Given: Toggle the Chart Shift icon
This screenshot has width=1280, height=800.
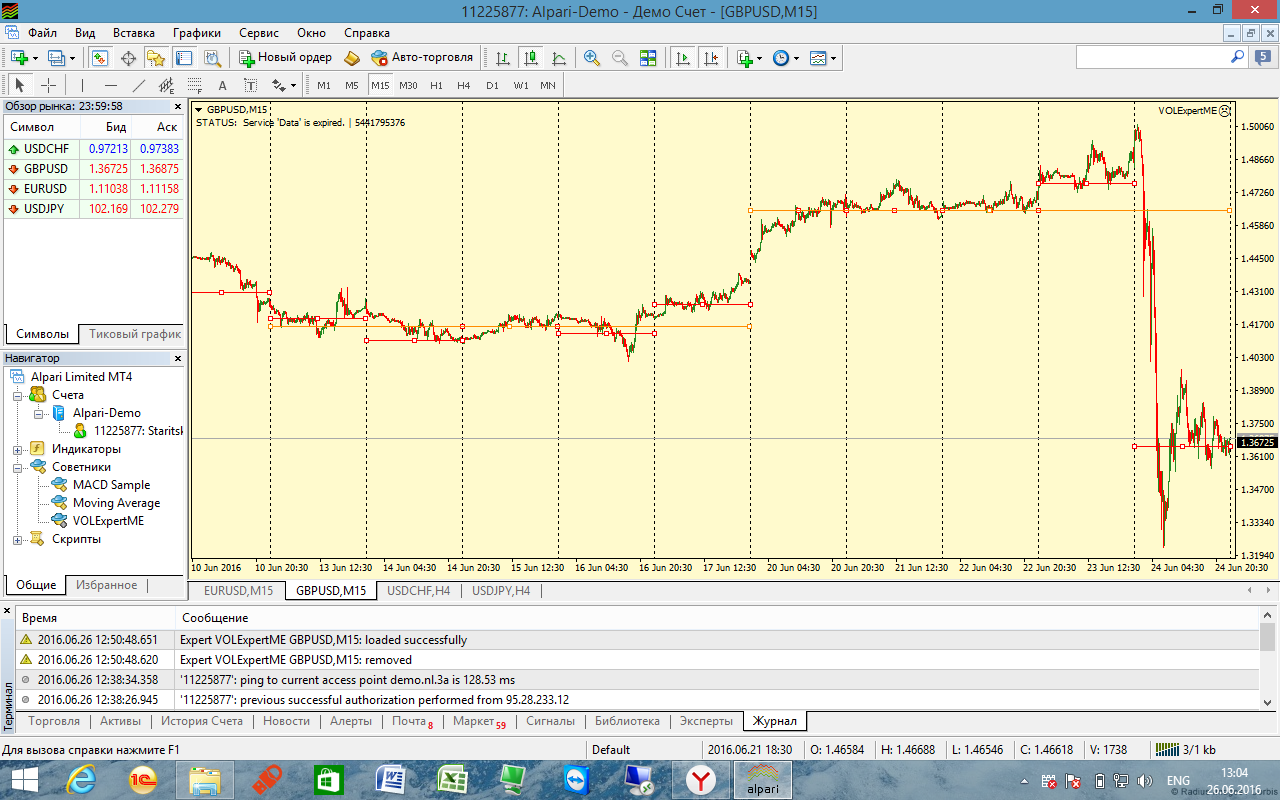Looking at the screenshot, I should (x=711, y=58).
